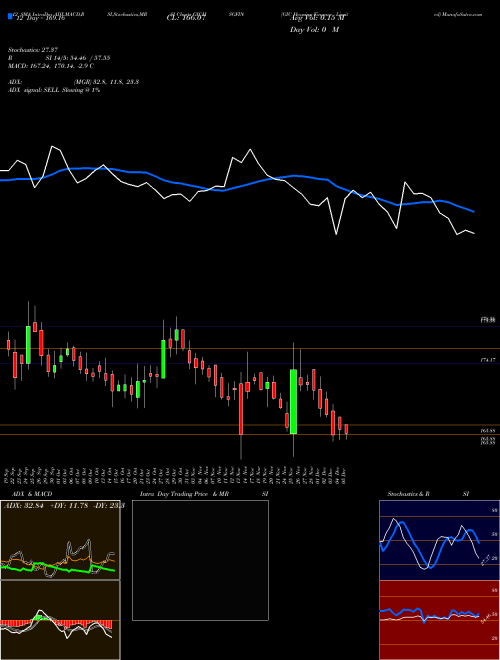
Task: Click the 'Stochastics & RSI' panel title
Action: 428,494
